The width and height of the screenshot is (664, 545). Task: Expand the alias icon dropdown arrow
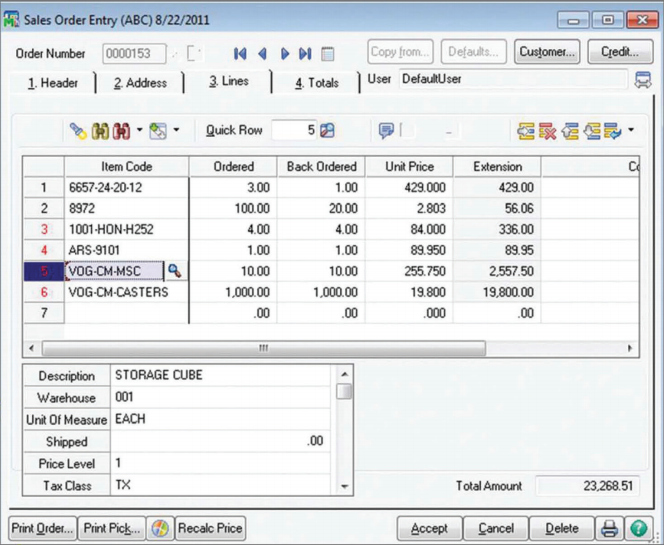(176, 130)
